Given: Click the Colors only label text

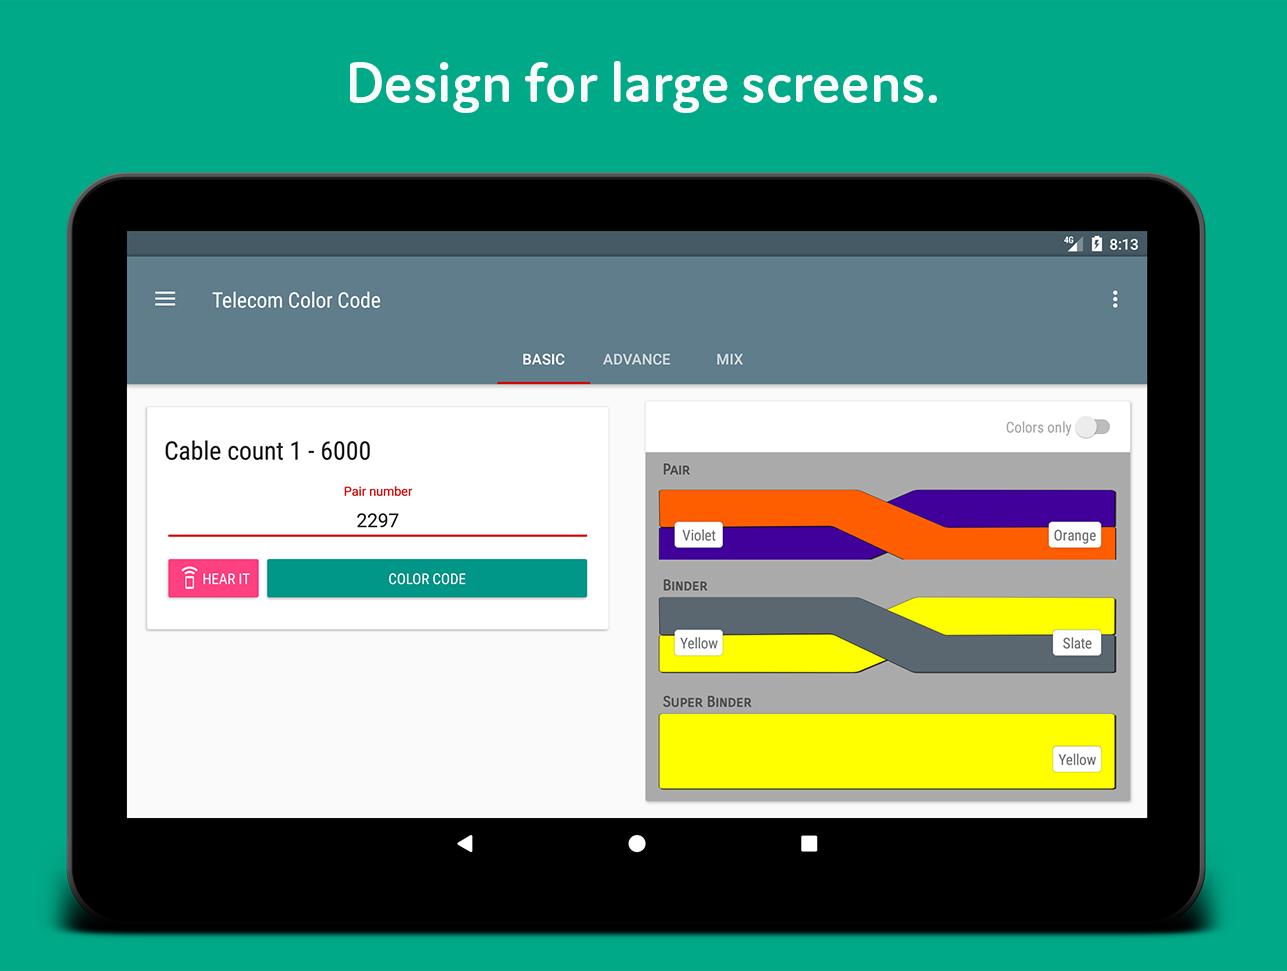Looking at the screenshot, I should pyautogui.click(x=1038, y=427).
